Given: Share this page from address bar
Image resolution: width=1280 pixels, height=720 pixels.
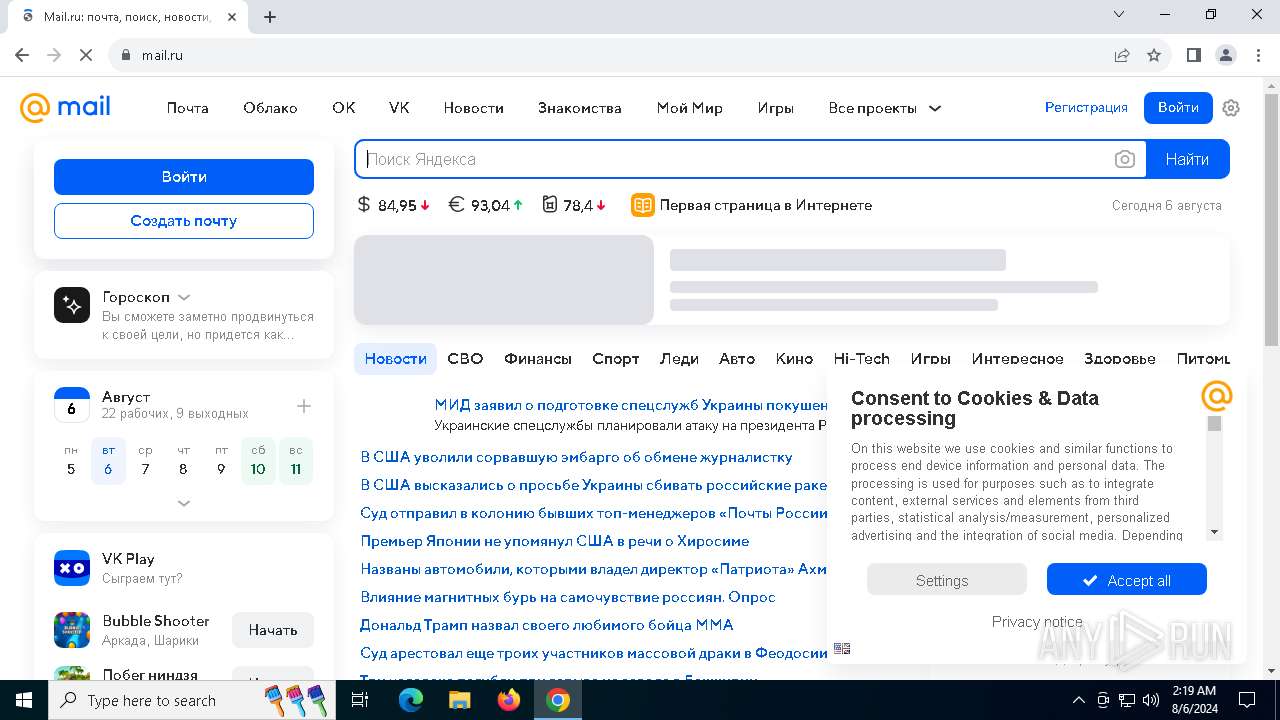Looking at the screenshot, I should pyautogui.click(x=1122, y=55).
